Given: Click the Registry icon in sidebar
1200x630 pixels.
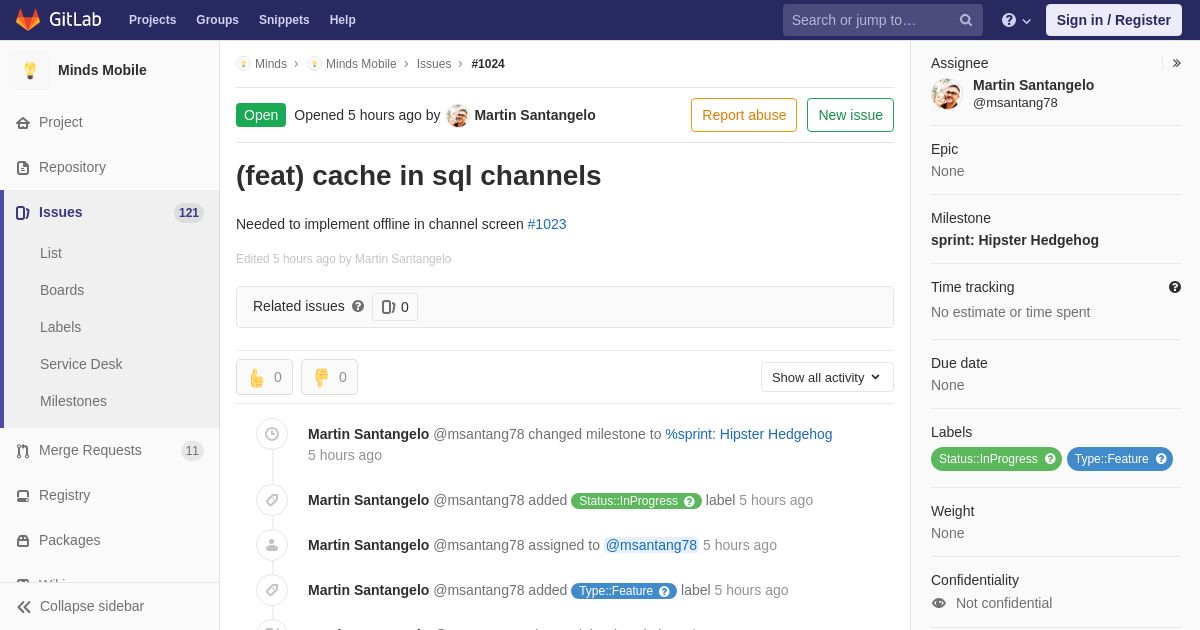Looking at the screenshot, I should click(x=23, y=496).
